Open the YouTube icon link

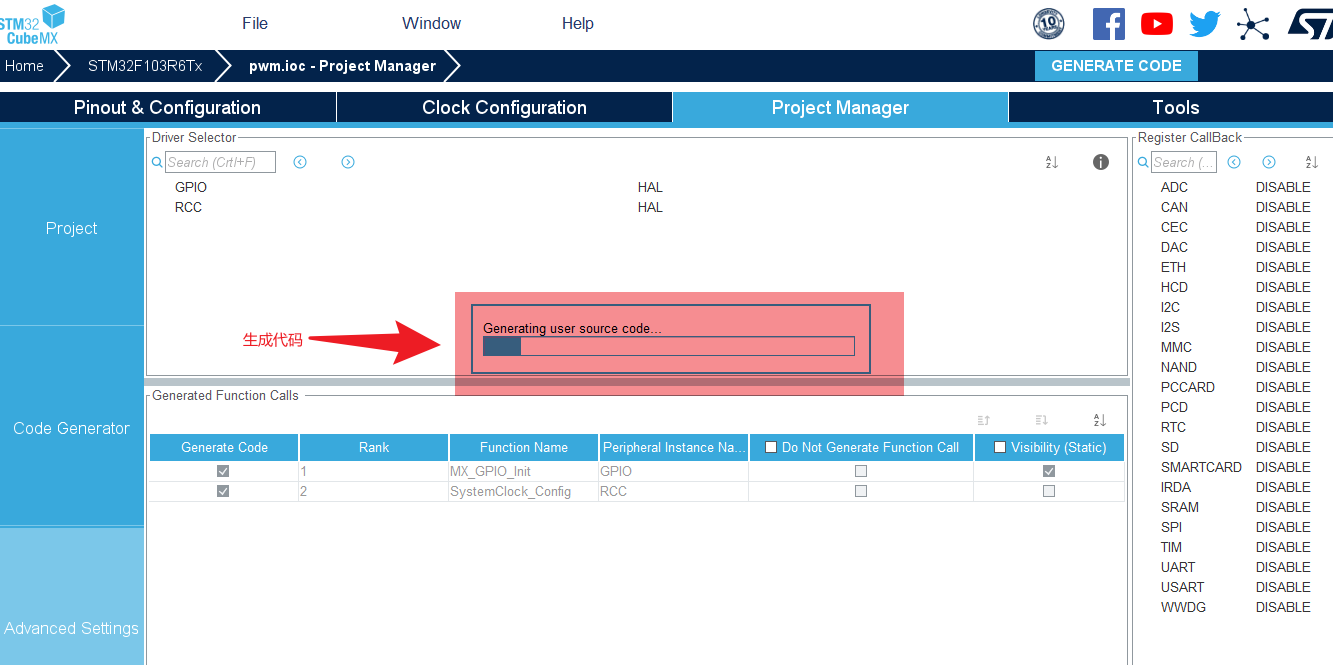(1157, 24)
